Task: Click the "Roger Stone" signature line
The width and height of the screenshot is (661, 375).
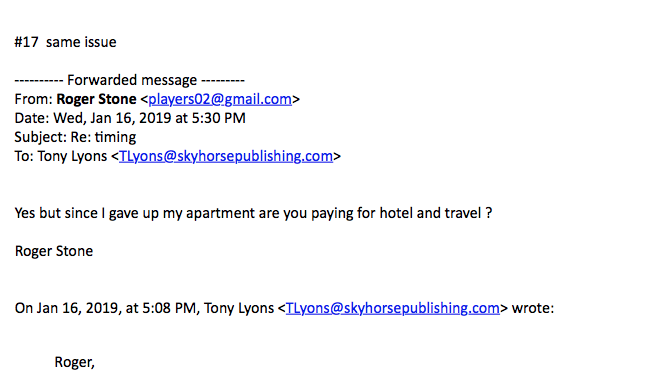Action: pyautogui.click(x=54, y=251)
